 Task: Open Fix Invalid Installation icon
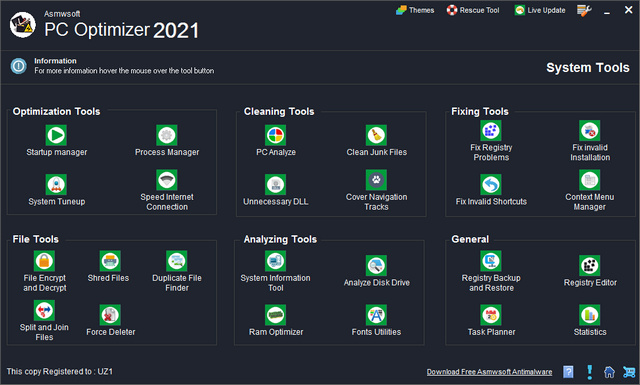coord(590,131)
